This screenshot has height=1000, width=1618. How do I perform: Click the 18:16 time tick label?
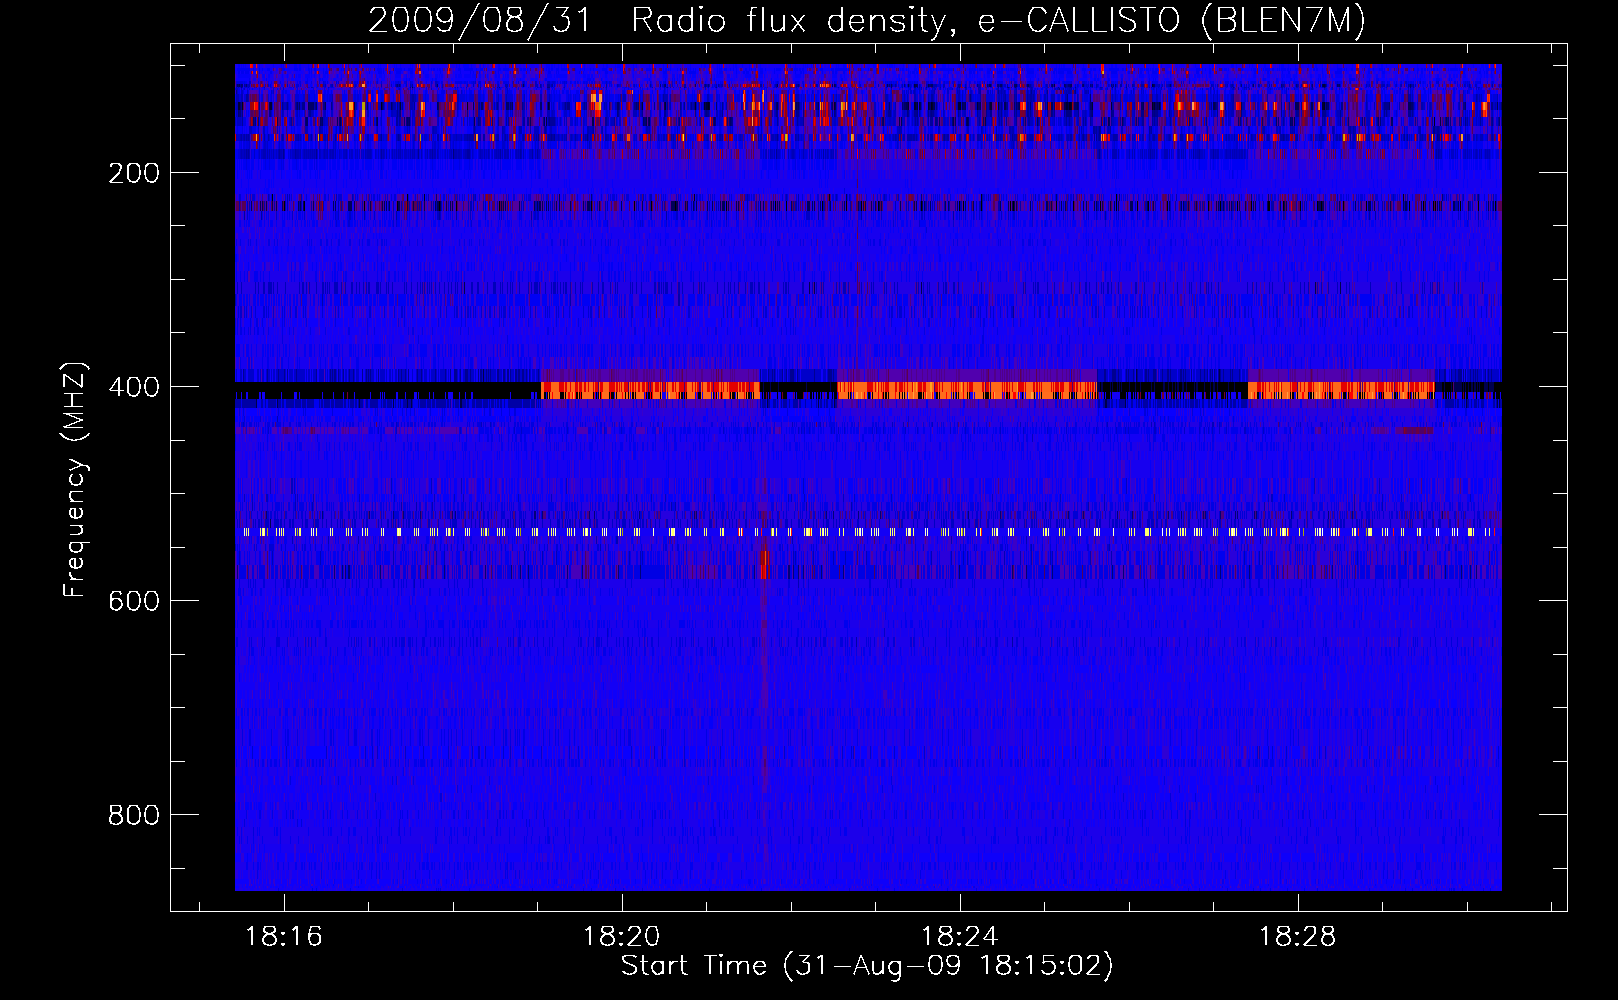tap(284, 936)
